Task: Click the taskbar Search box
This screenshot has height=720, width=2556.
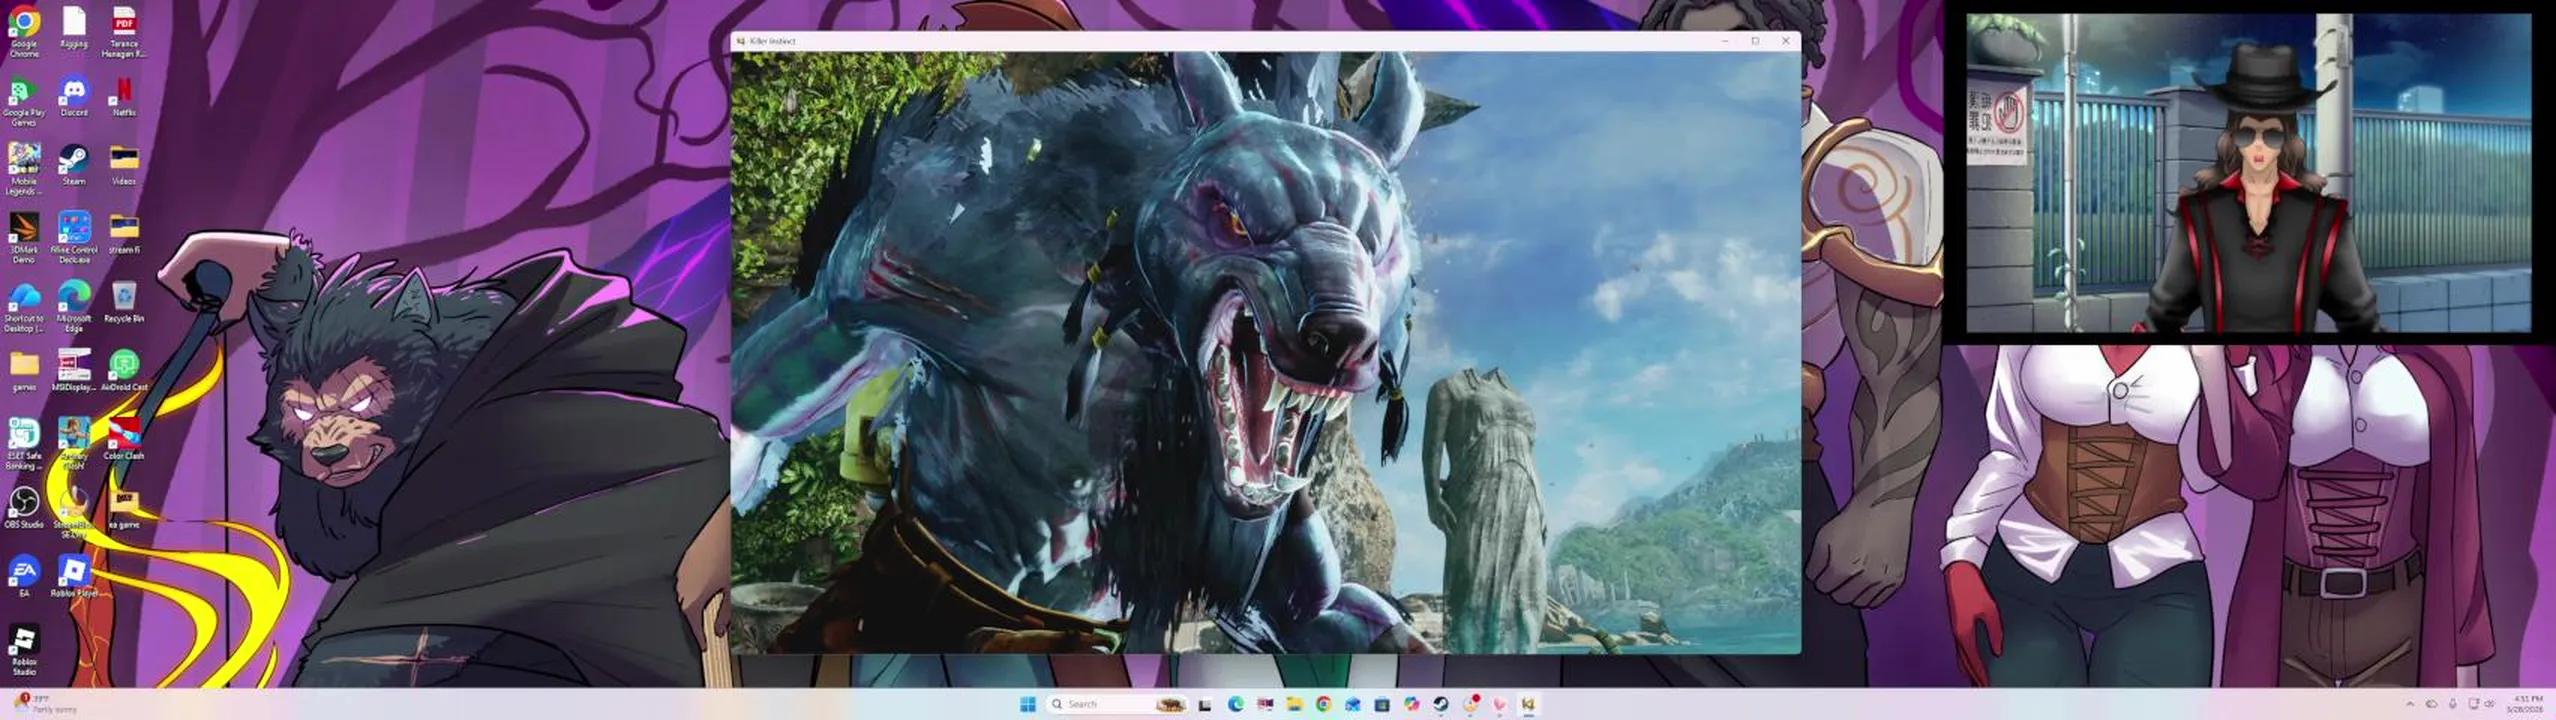Action: 1117,704
